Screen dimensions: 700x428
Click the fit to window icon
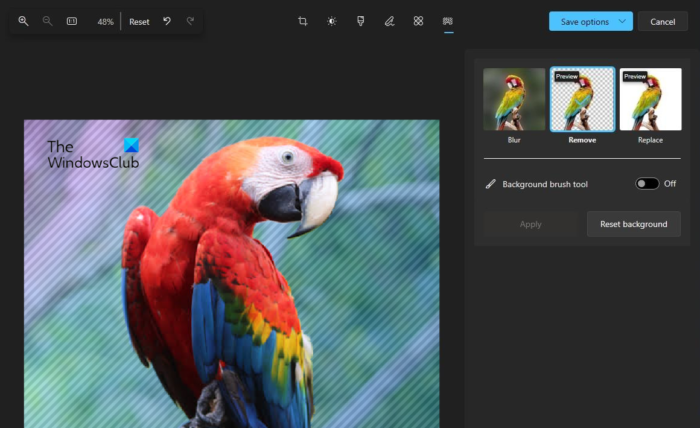pos(72,21)
